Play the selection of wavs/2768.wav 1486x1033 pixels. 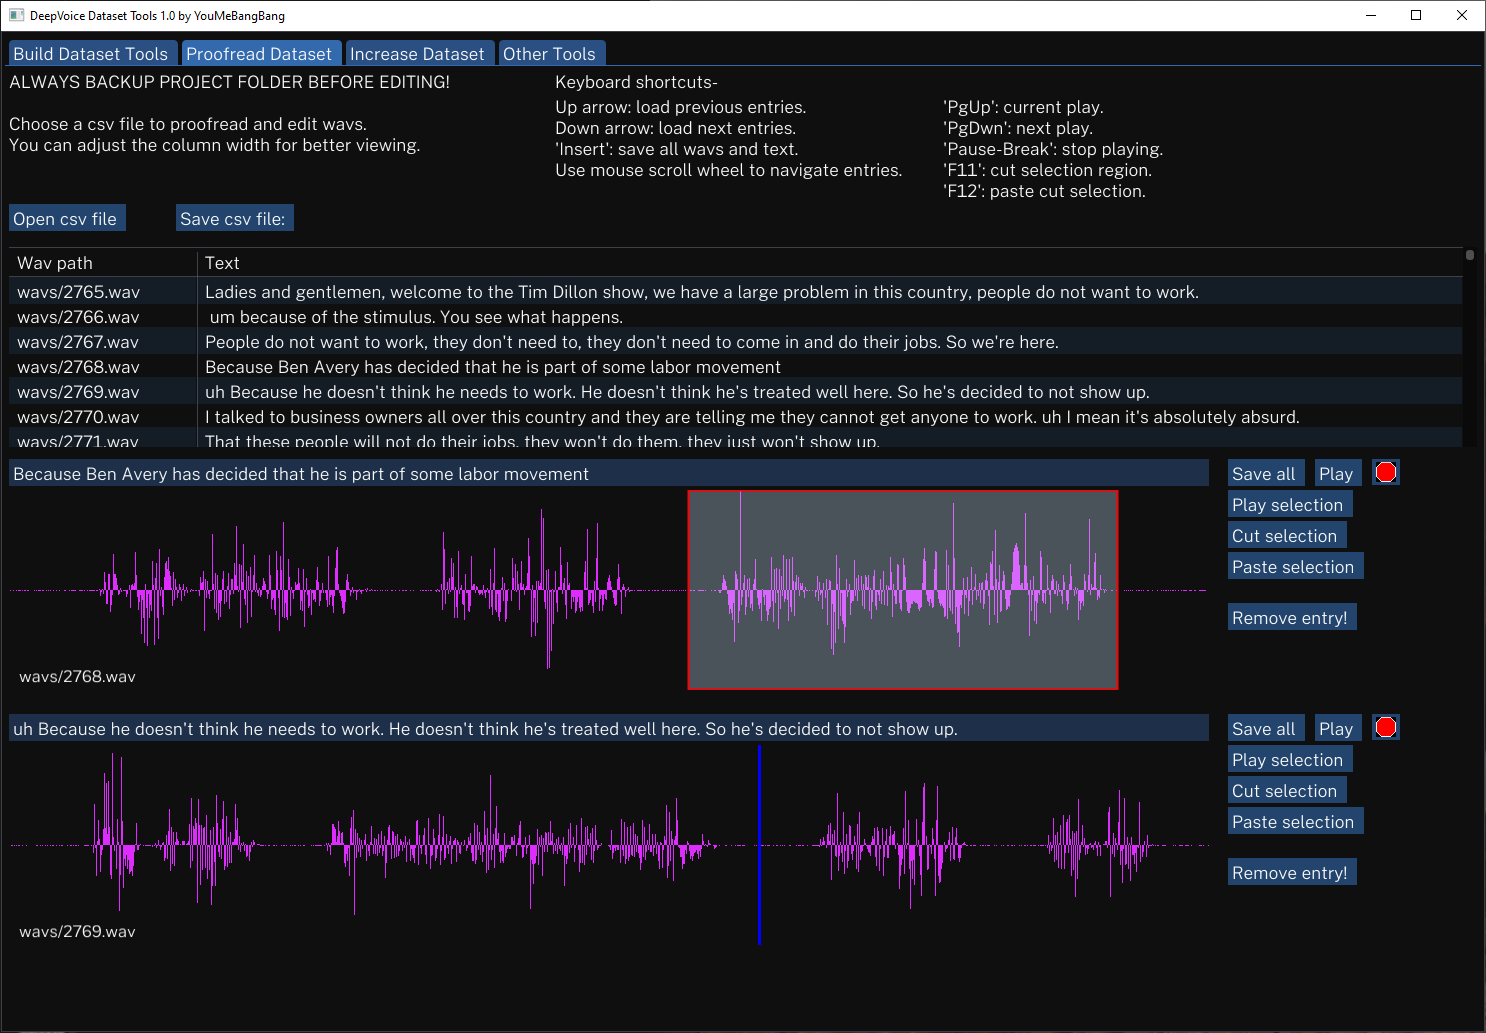1289,504
